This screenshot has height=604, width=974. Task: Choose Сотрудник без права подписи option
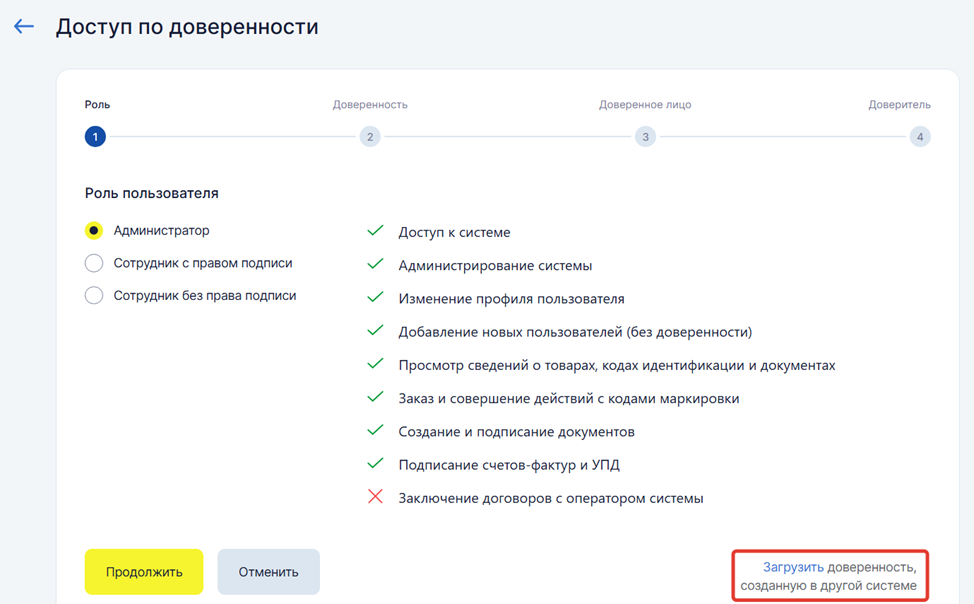(x=94, y=296)
